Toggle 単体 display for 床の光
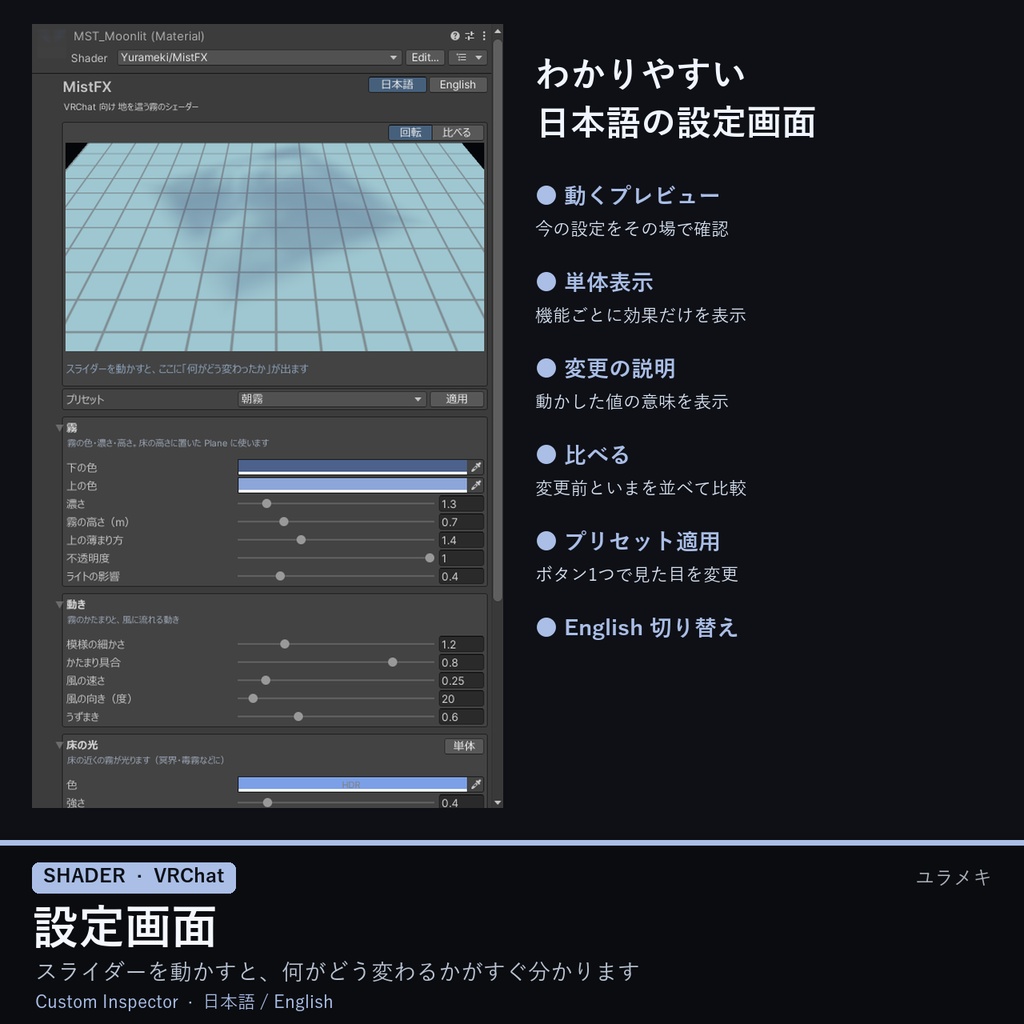This screenshot has height=1024, width=1024. coord(464,746)
